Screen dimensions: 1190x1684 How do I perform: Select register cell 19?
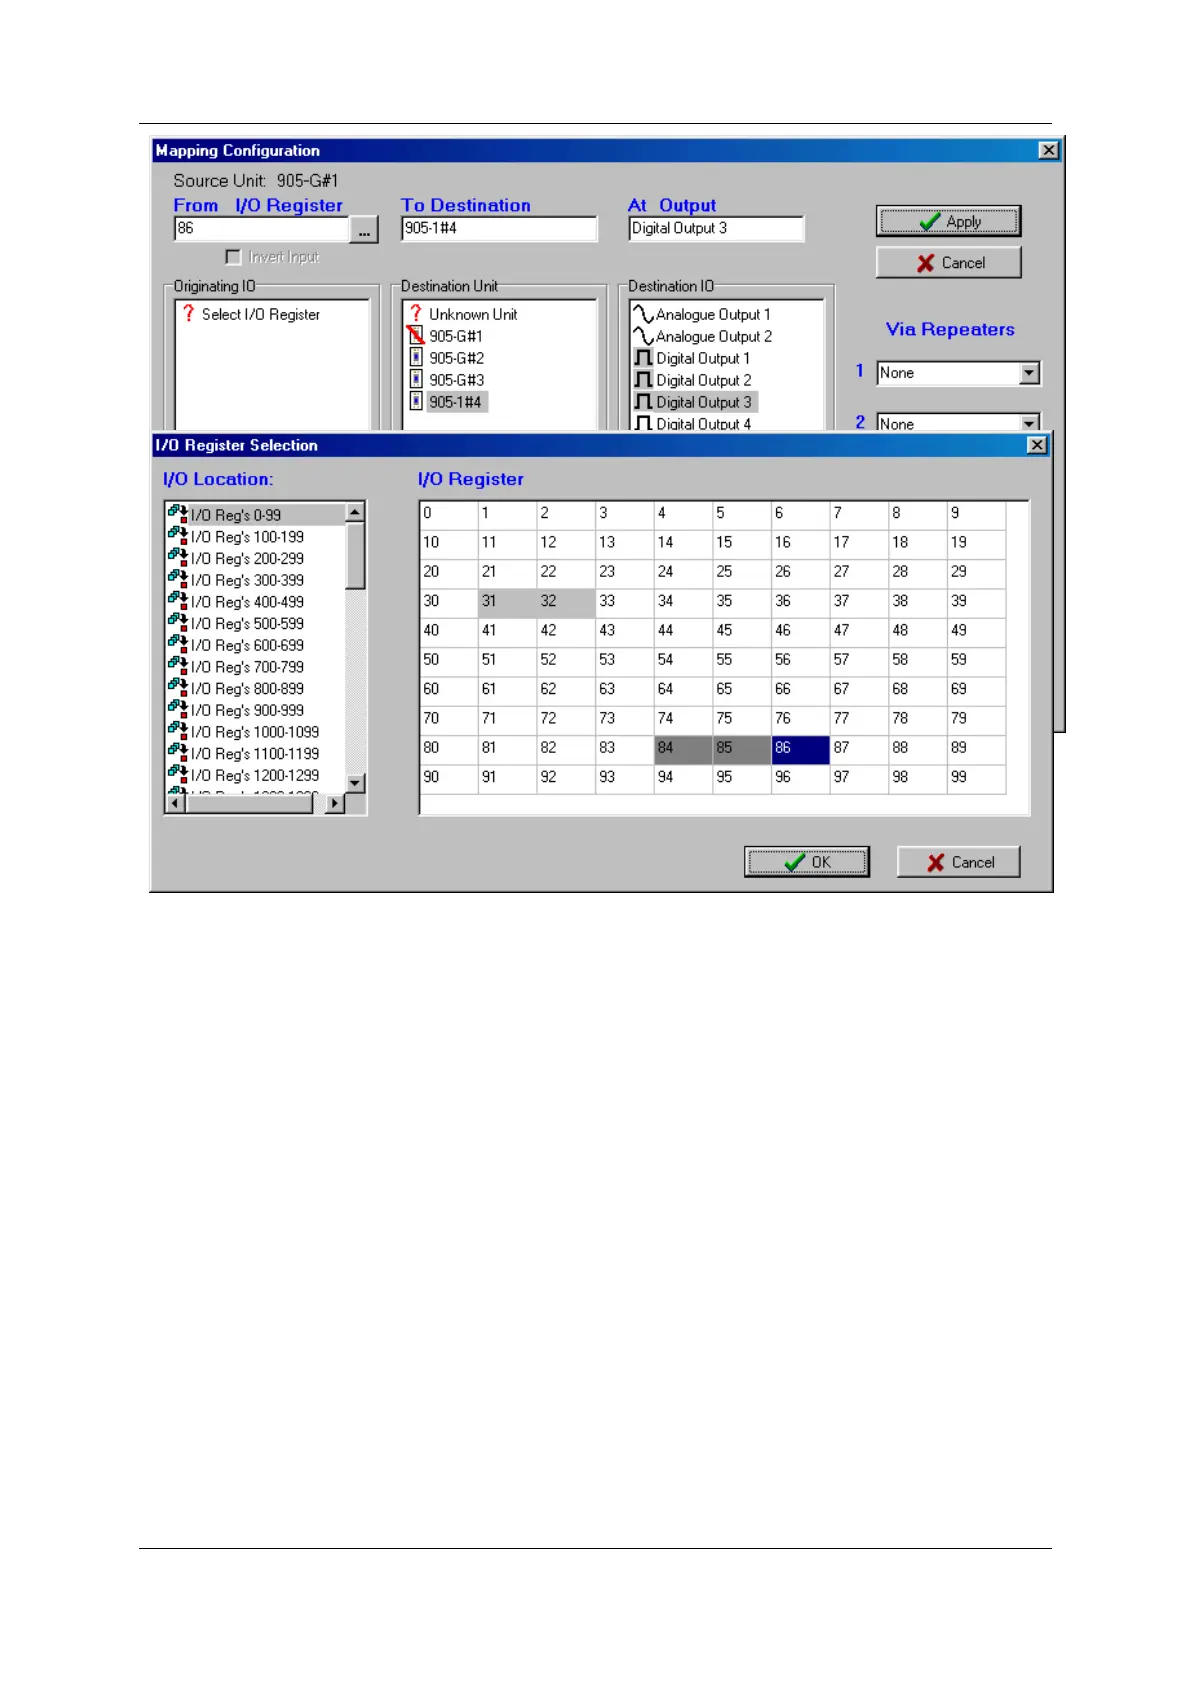tap(976, 543)
